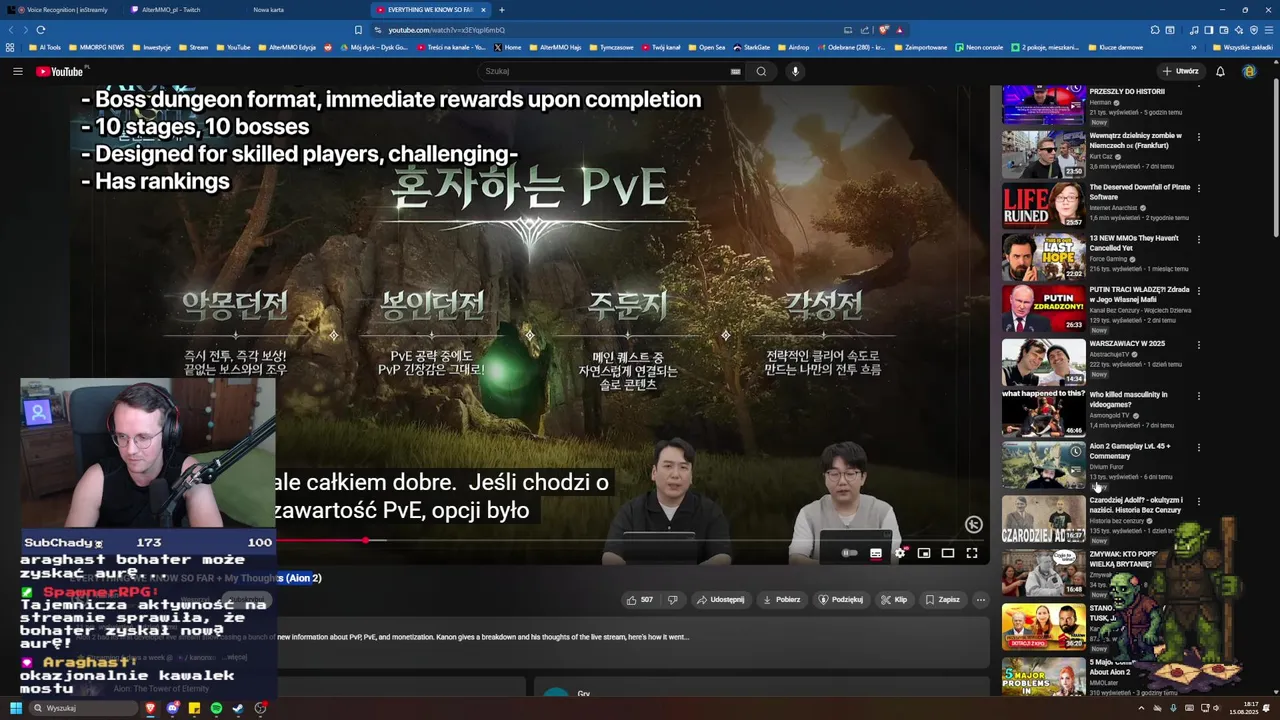Open the YouTube account avatar menu
Viewport: 1280px width, 720px height.
click(1249, 71)
